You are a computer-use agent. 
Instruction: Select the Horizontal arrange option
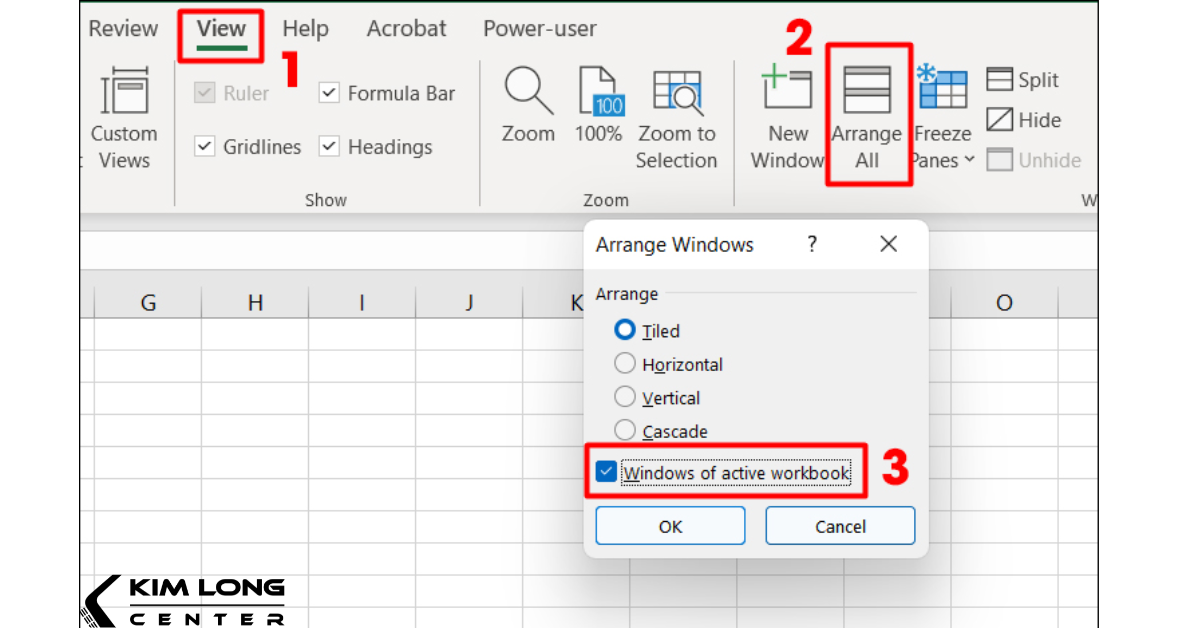624,364
